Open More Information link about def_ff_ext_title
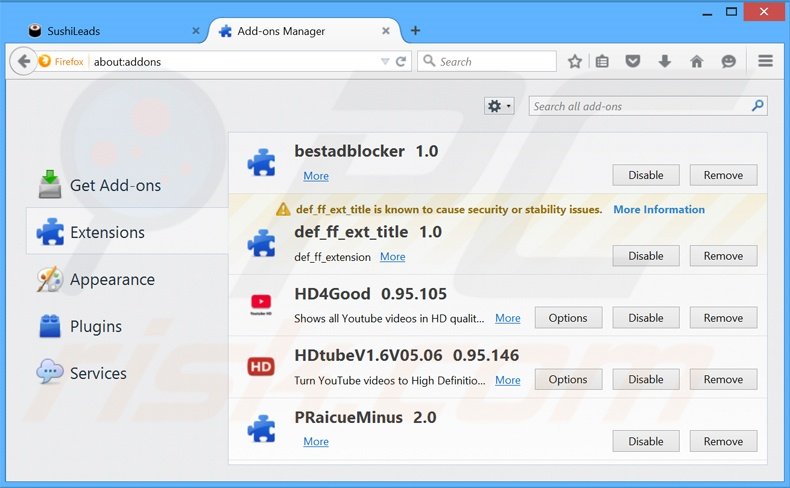 pos(659,210)
